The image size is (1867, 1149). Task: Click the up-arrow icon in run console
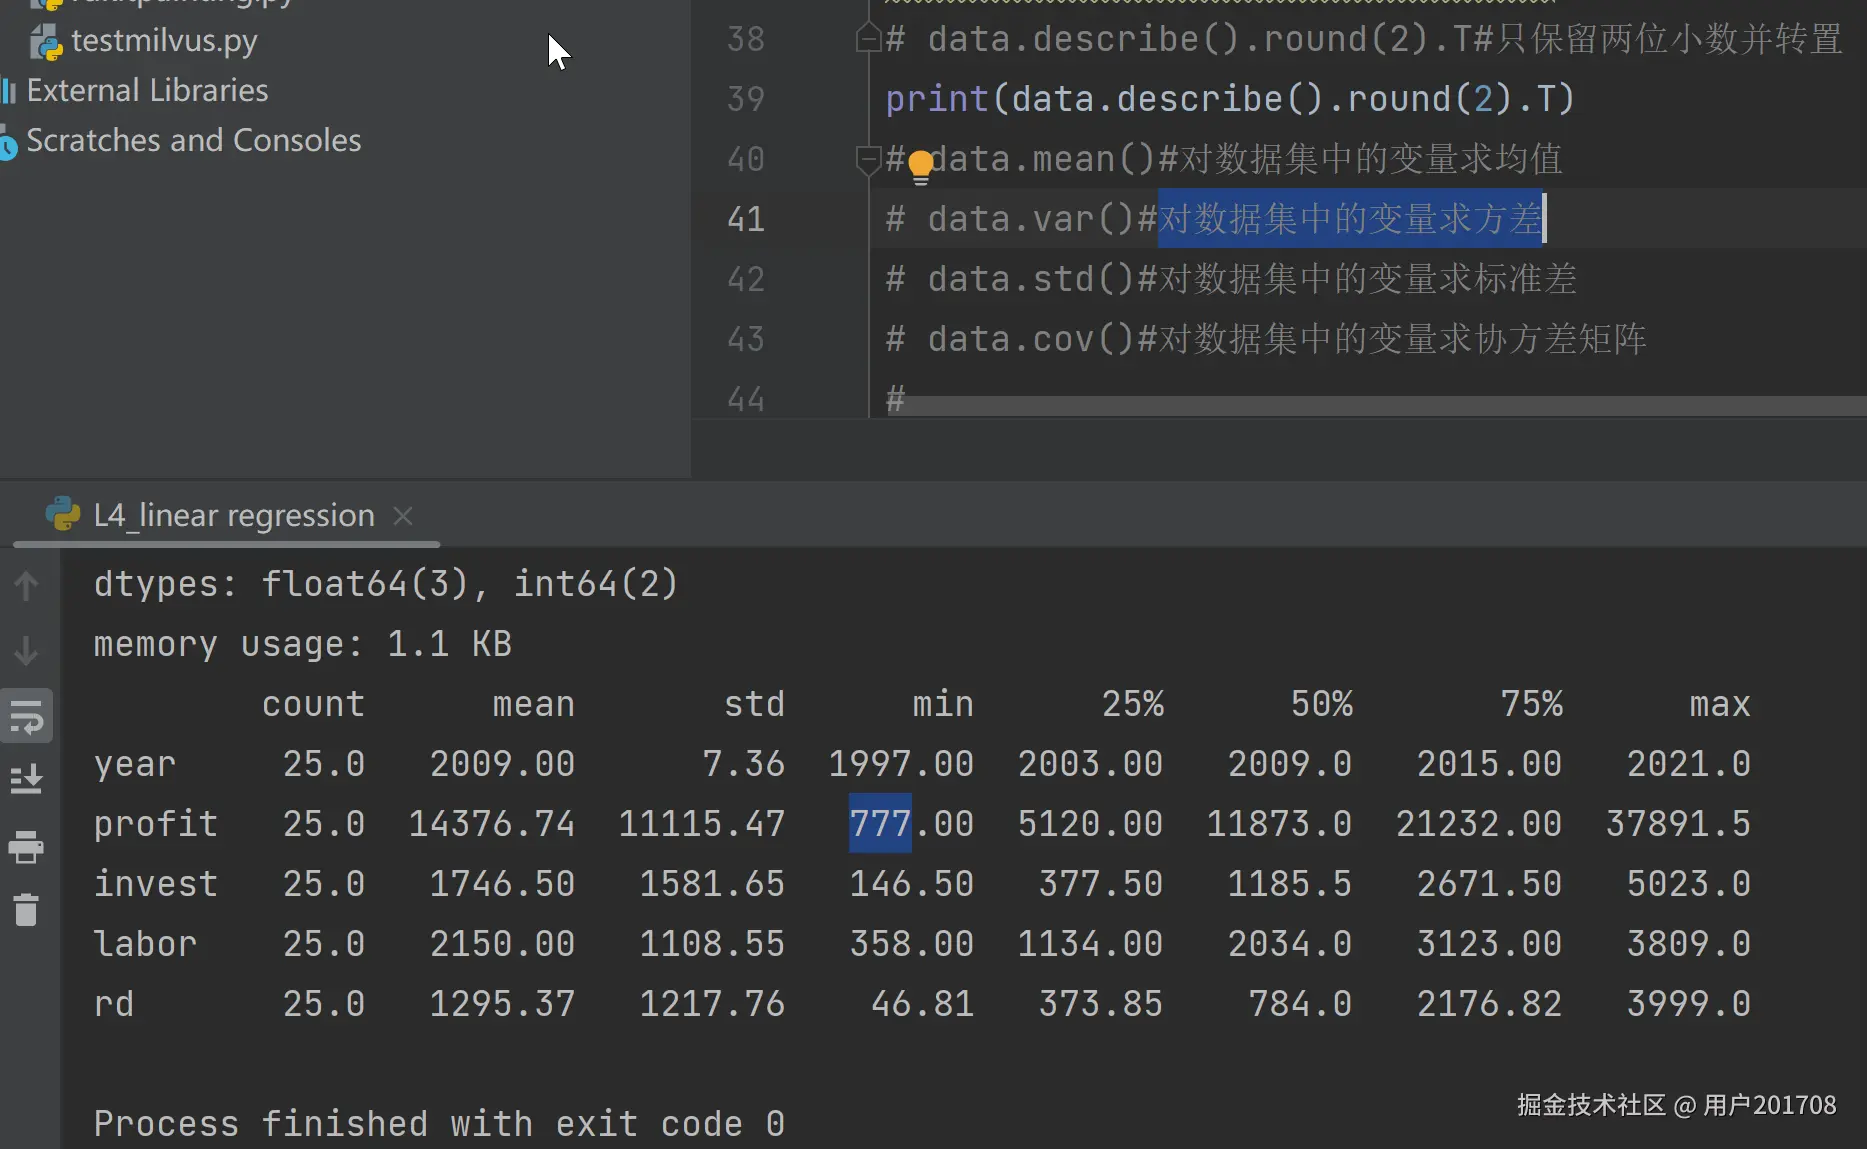point(26,585)
